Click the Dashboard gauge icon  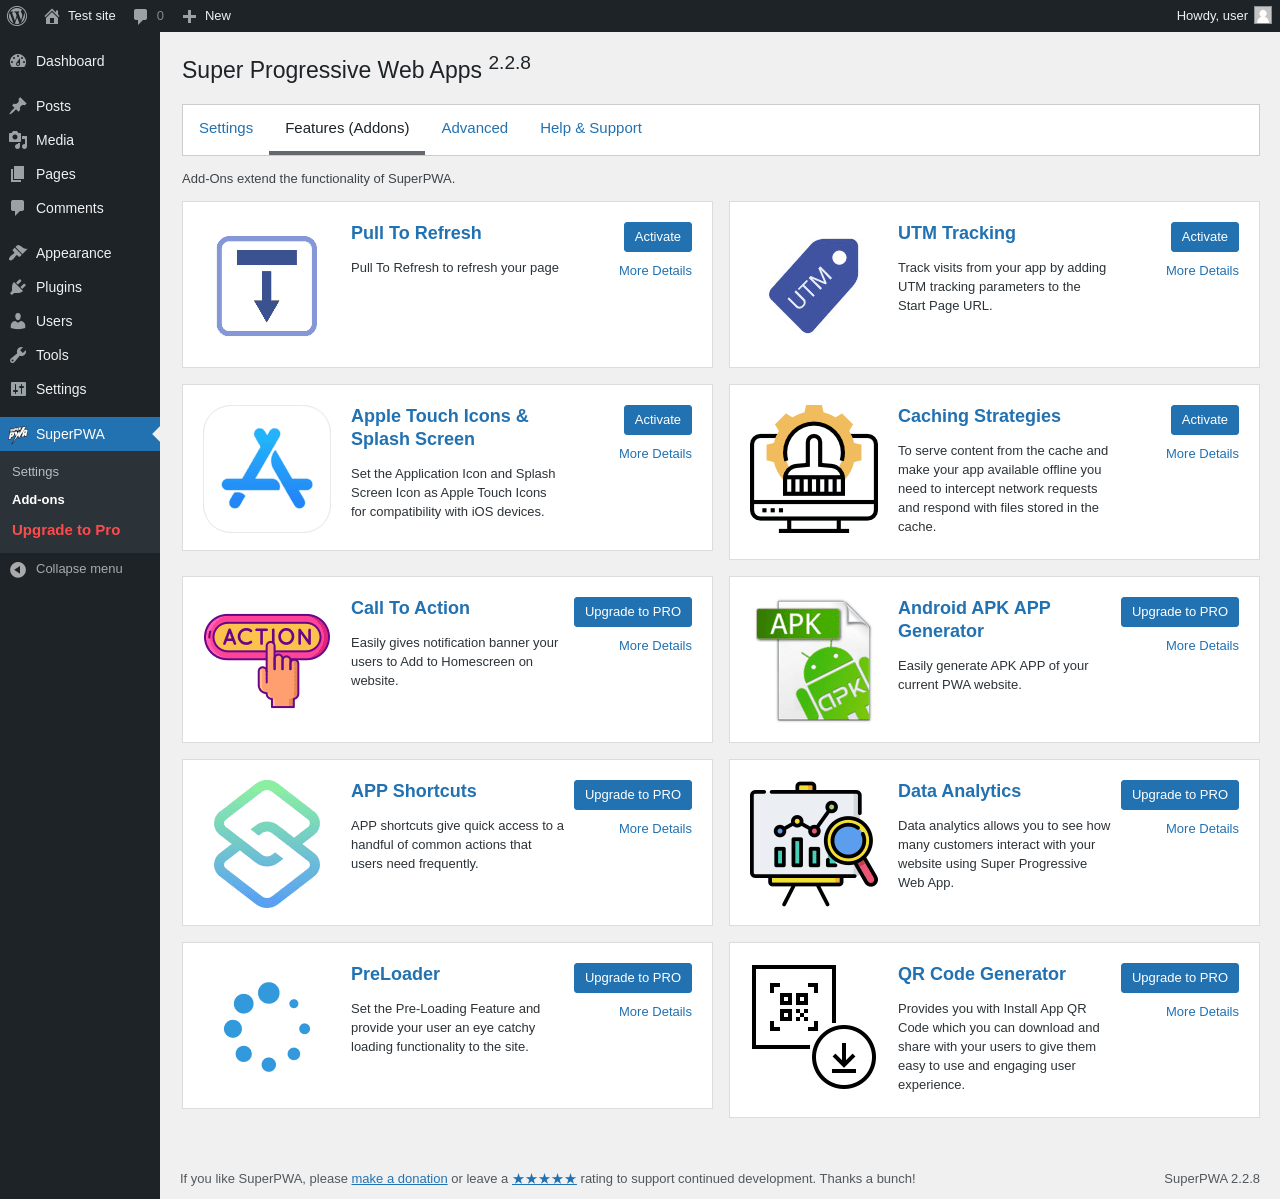pyautogui.click(x=18, y=61)
